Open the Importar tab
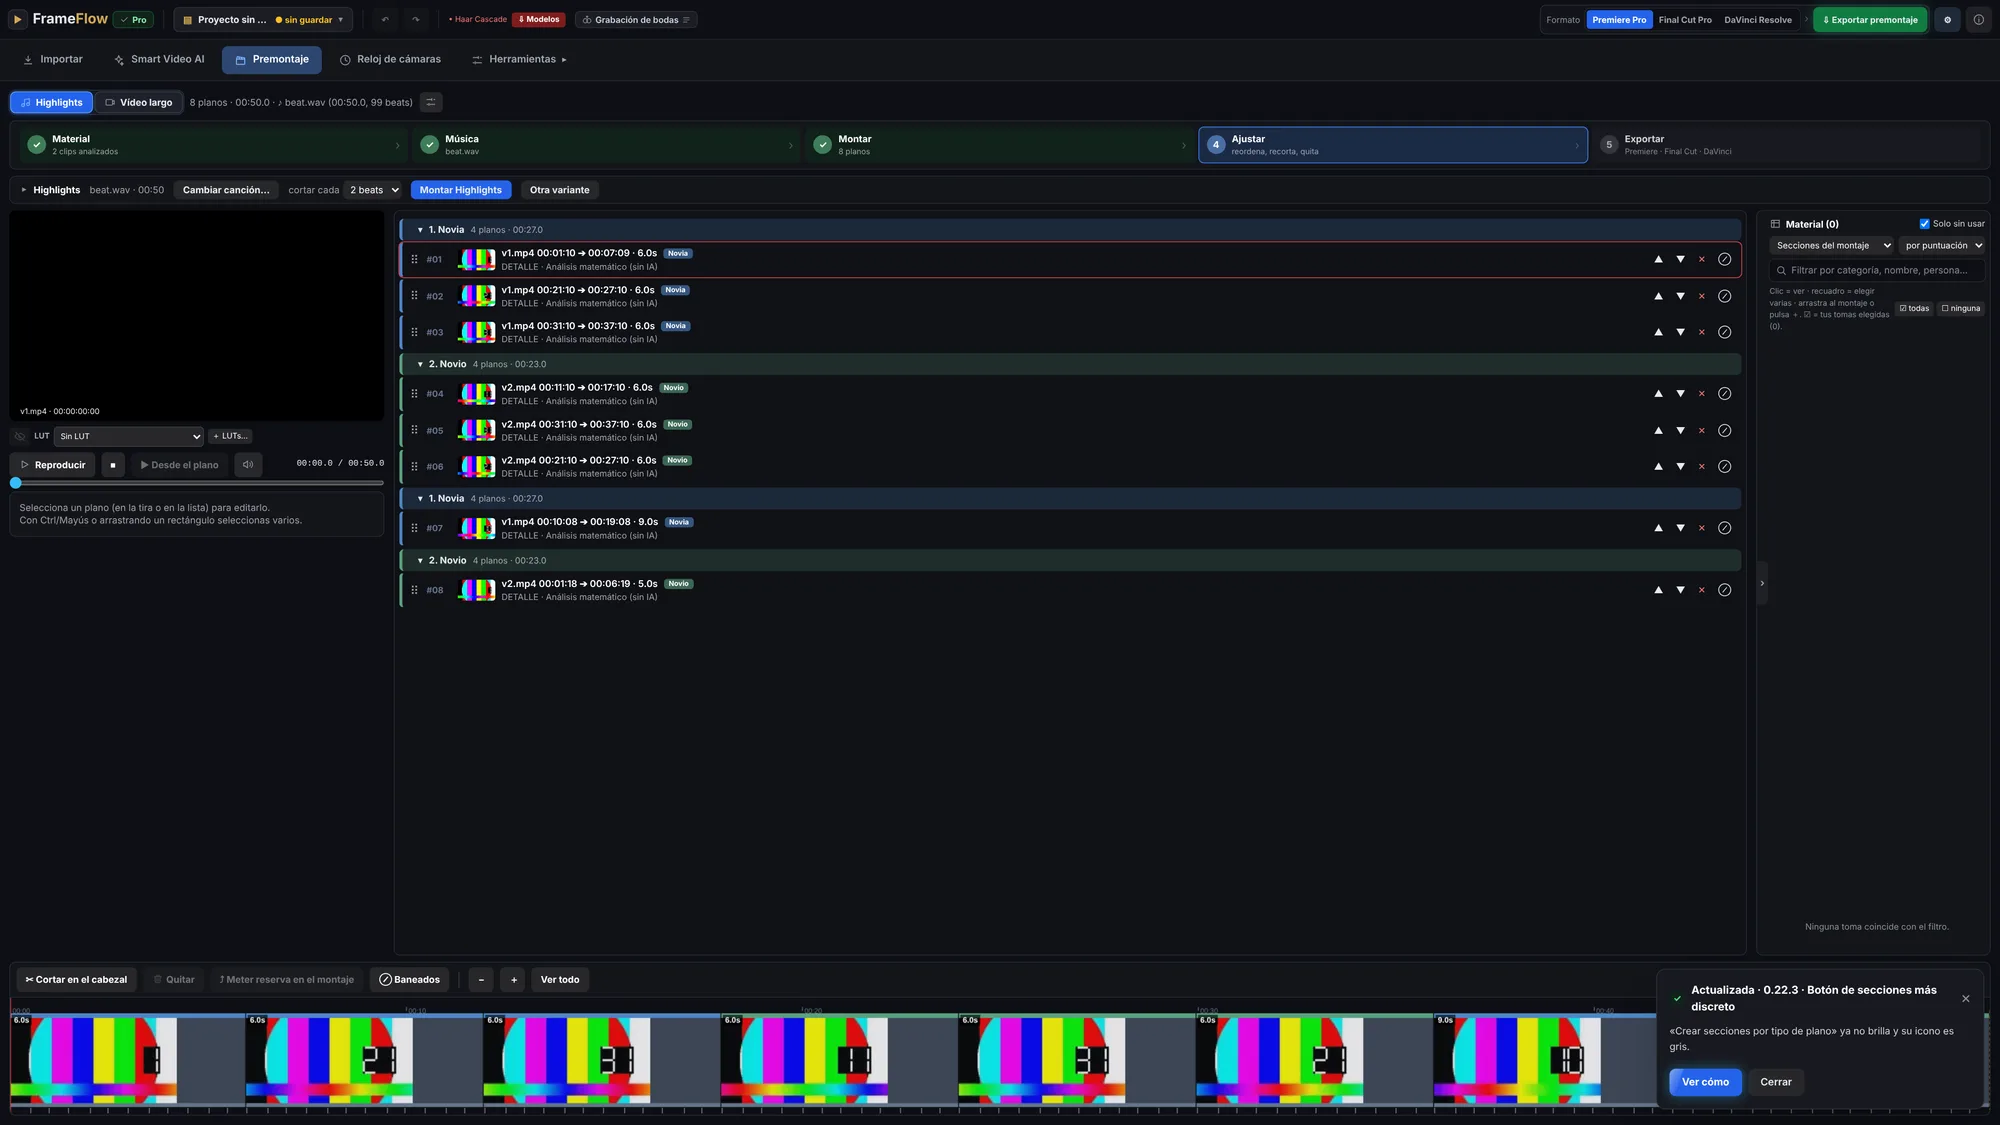This screenshot has width=2000, height=1125. 53,60
